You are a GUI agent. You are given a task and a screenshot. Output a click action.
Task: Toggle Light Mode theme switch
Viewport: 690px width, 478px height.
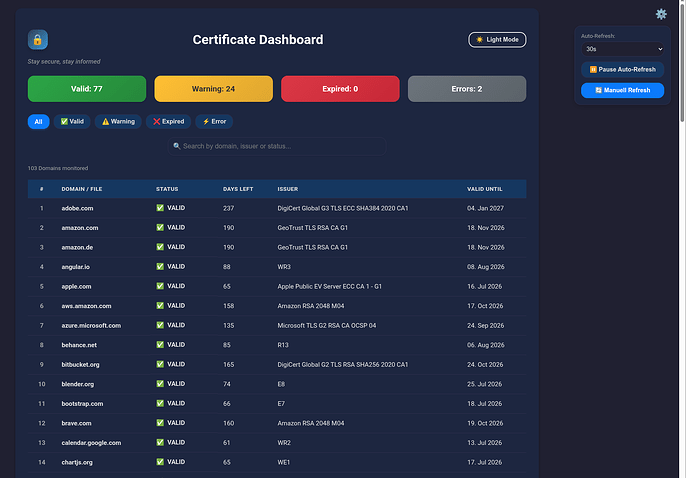tap(497, 40)
